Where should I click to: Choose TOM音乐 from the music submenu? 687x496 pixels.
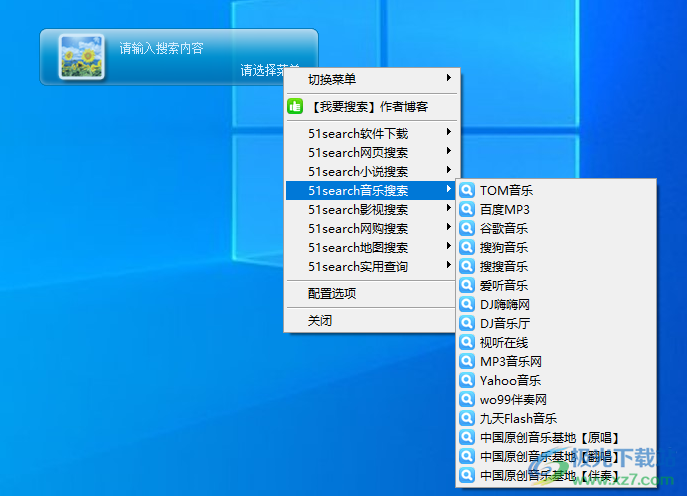tap(556, 190)
